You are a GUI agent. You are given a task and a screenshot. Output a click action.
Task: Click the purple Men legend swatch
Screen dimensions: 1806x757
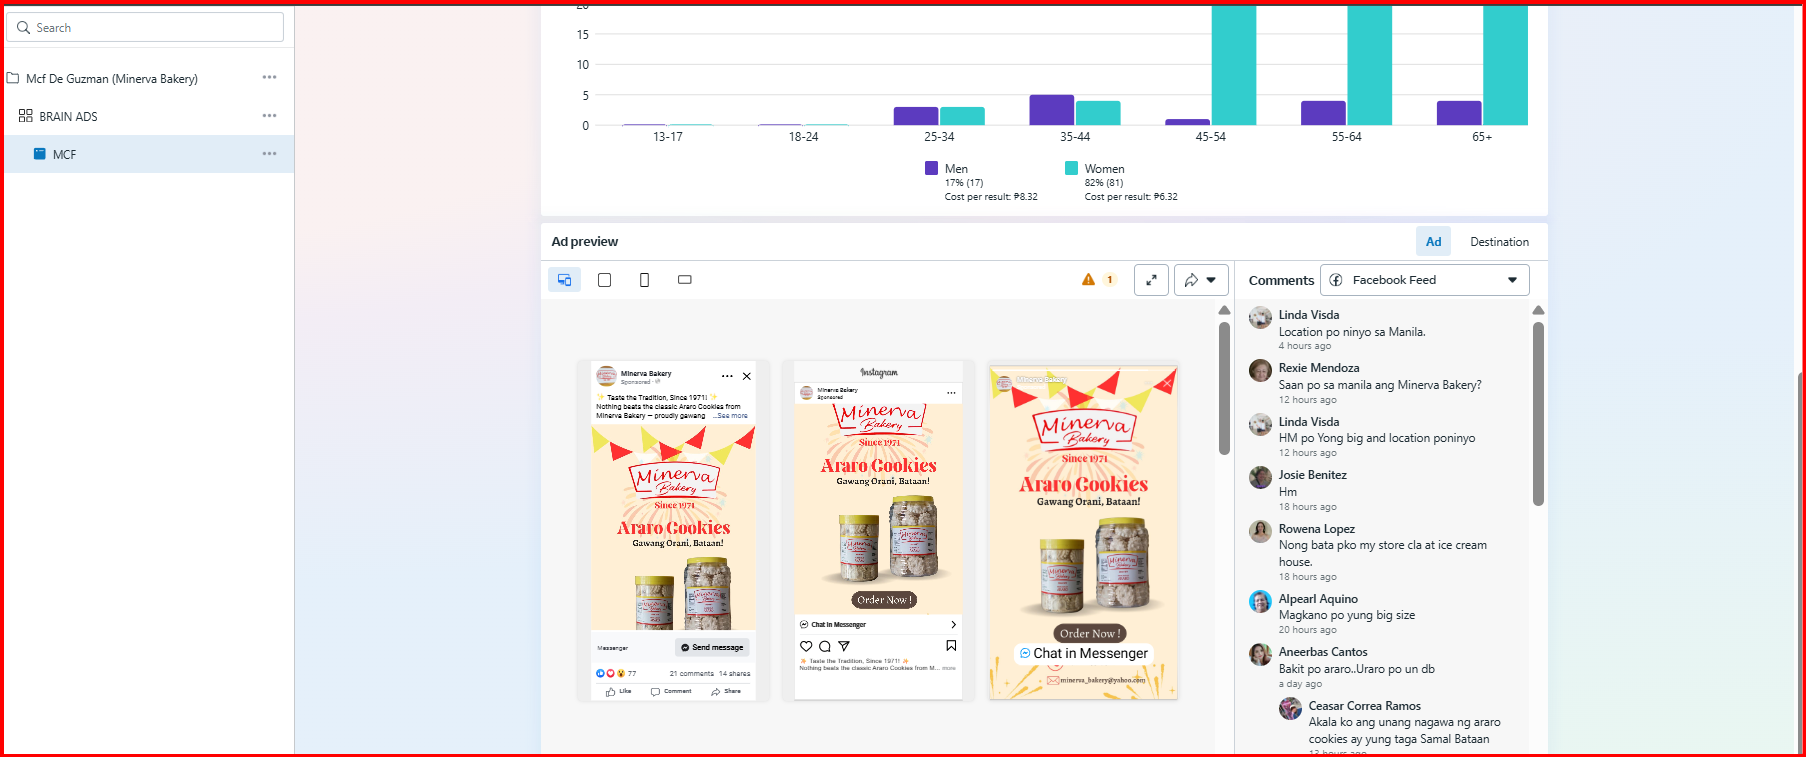point(932,169)
